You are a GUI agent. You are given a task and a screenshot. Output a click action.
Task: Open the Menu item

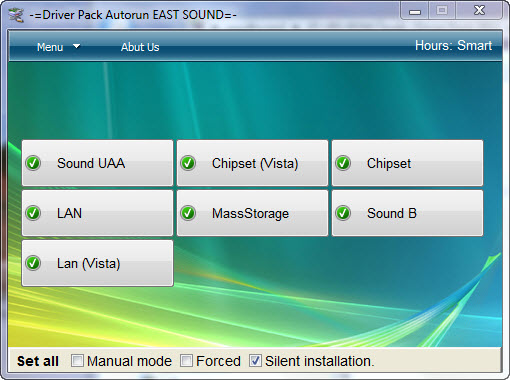pos(50,47)
